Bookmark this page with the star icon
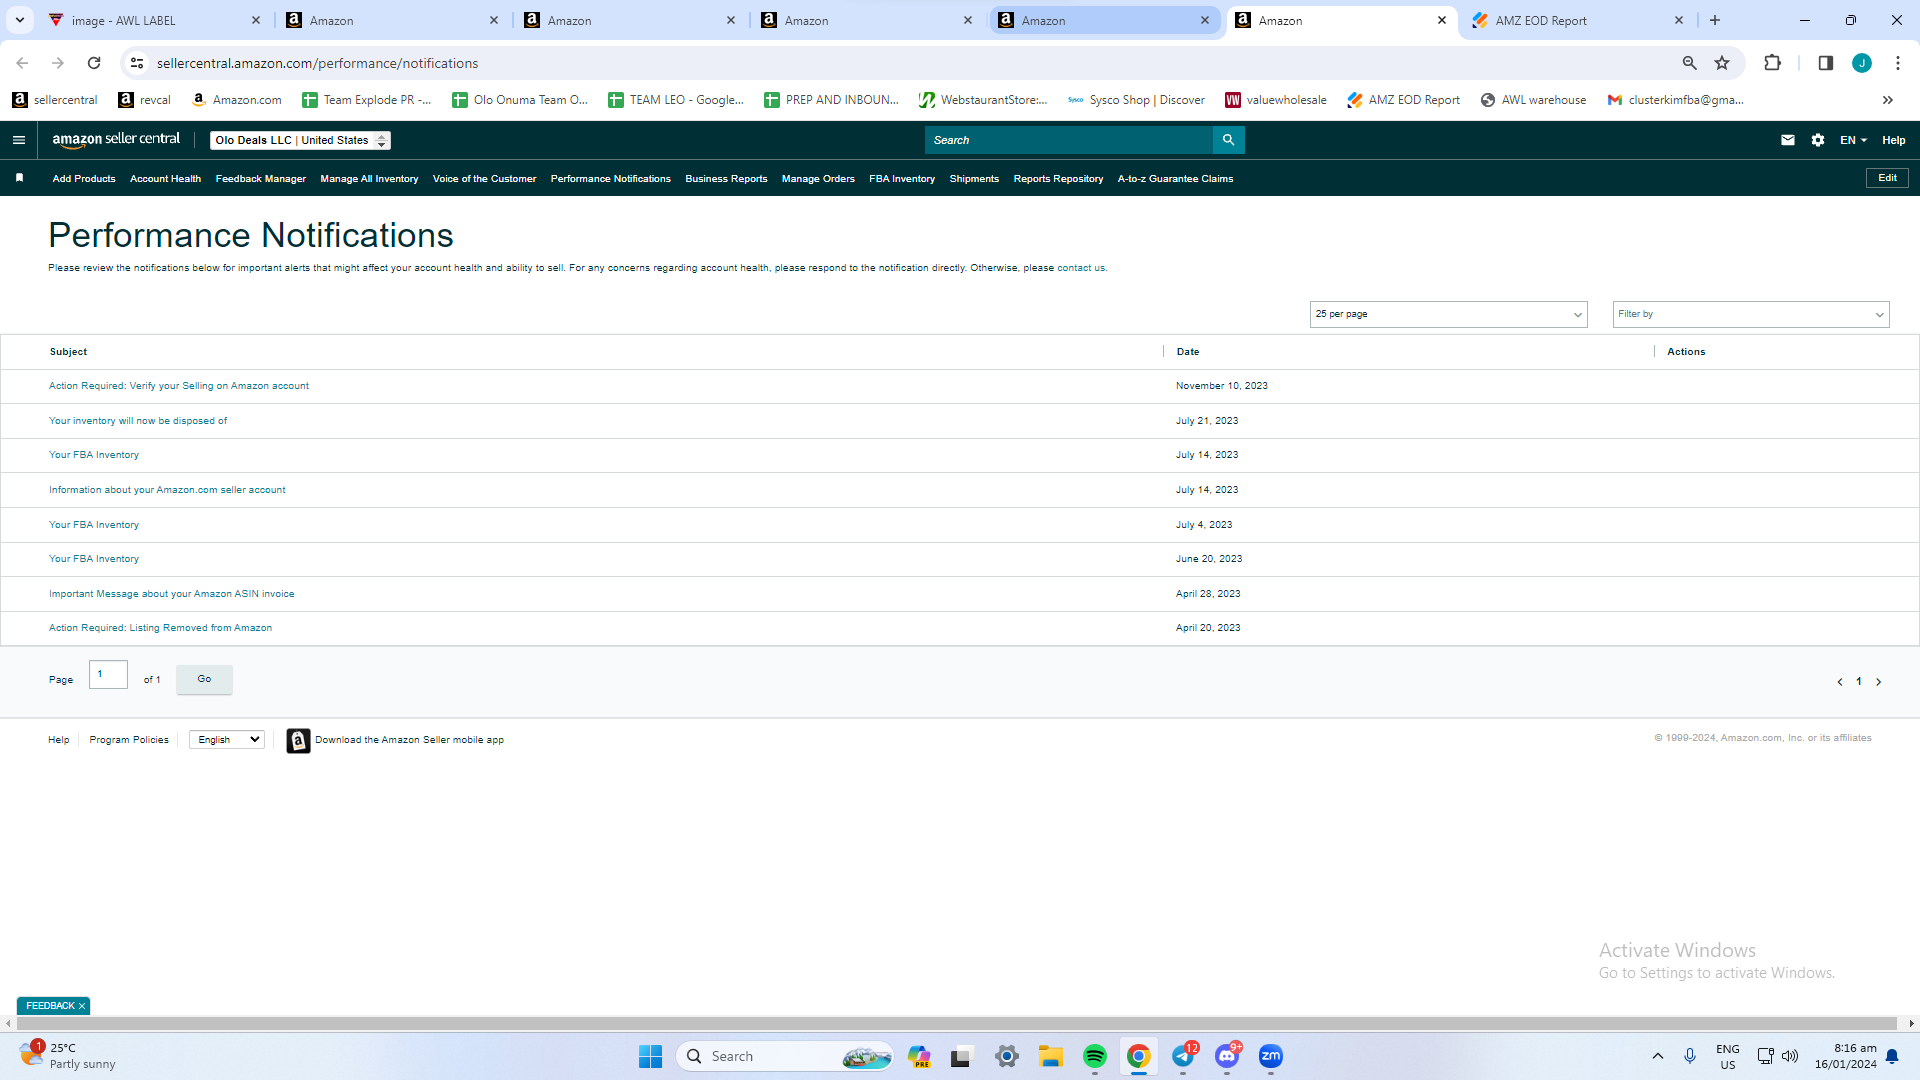1920x1080 pixels. click(1722, 63)
